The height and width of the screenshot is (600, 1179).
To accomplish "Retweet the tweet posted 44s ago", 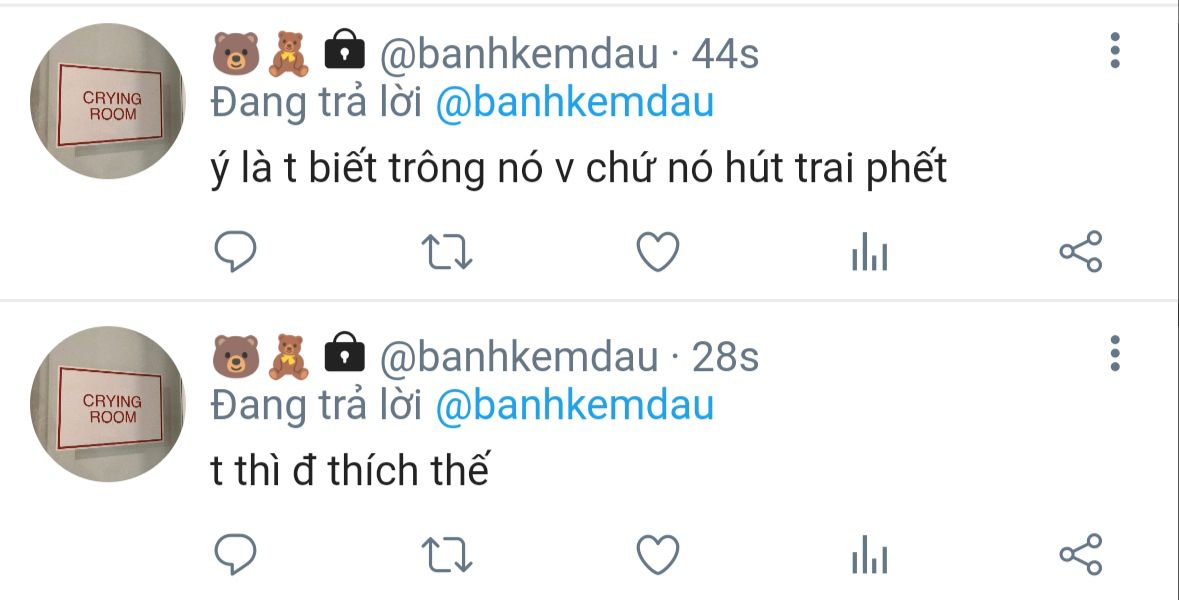I will (x=447, y=252).
